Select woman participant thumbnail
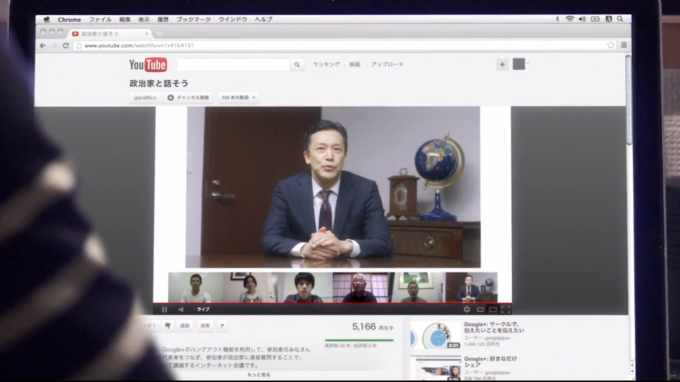Image resolution: width=680 pixels, height=382 pixels. tap(250, 287)
